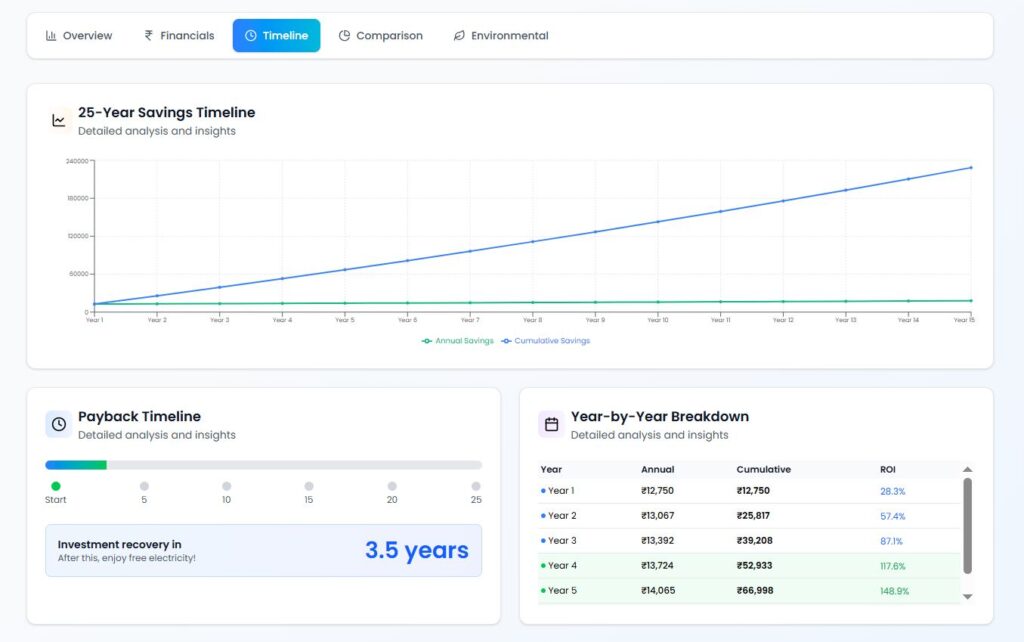Click the payback progress bar
Viewport: 1024px width, 642px height.
(263, 465)
